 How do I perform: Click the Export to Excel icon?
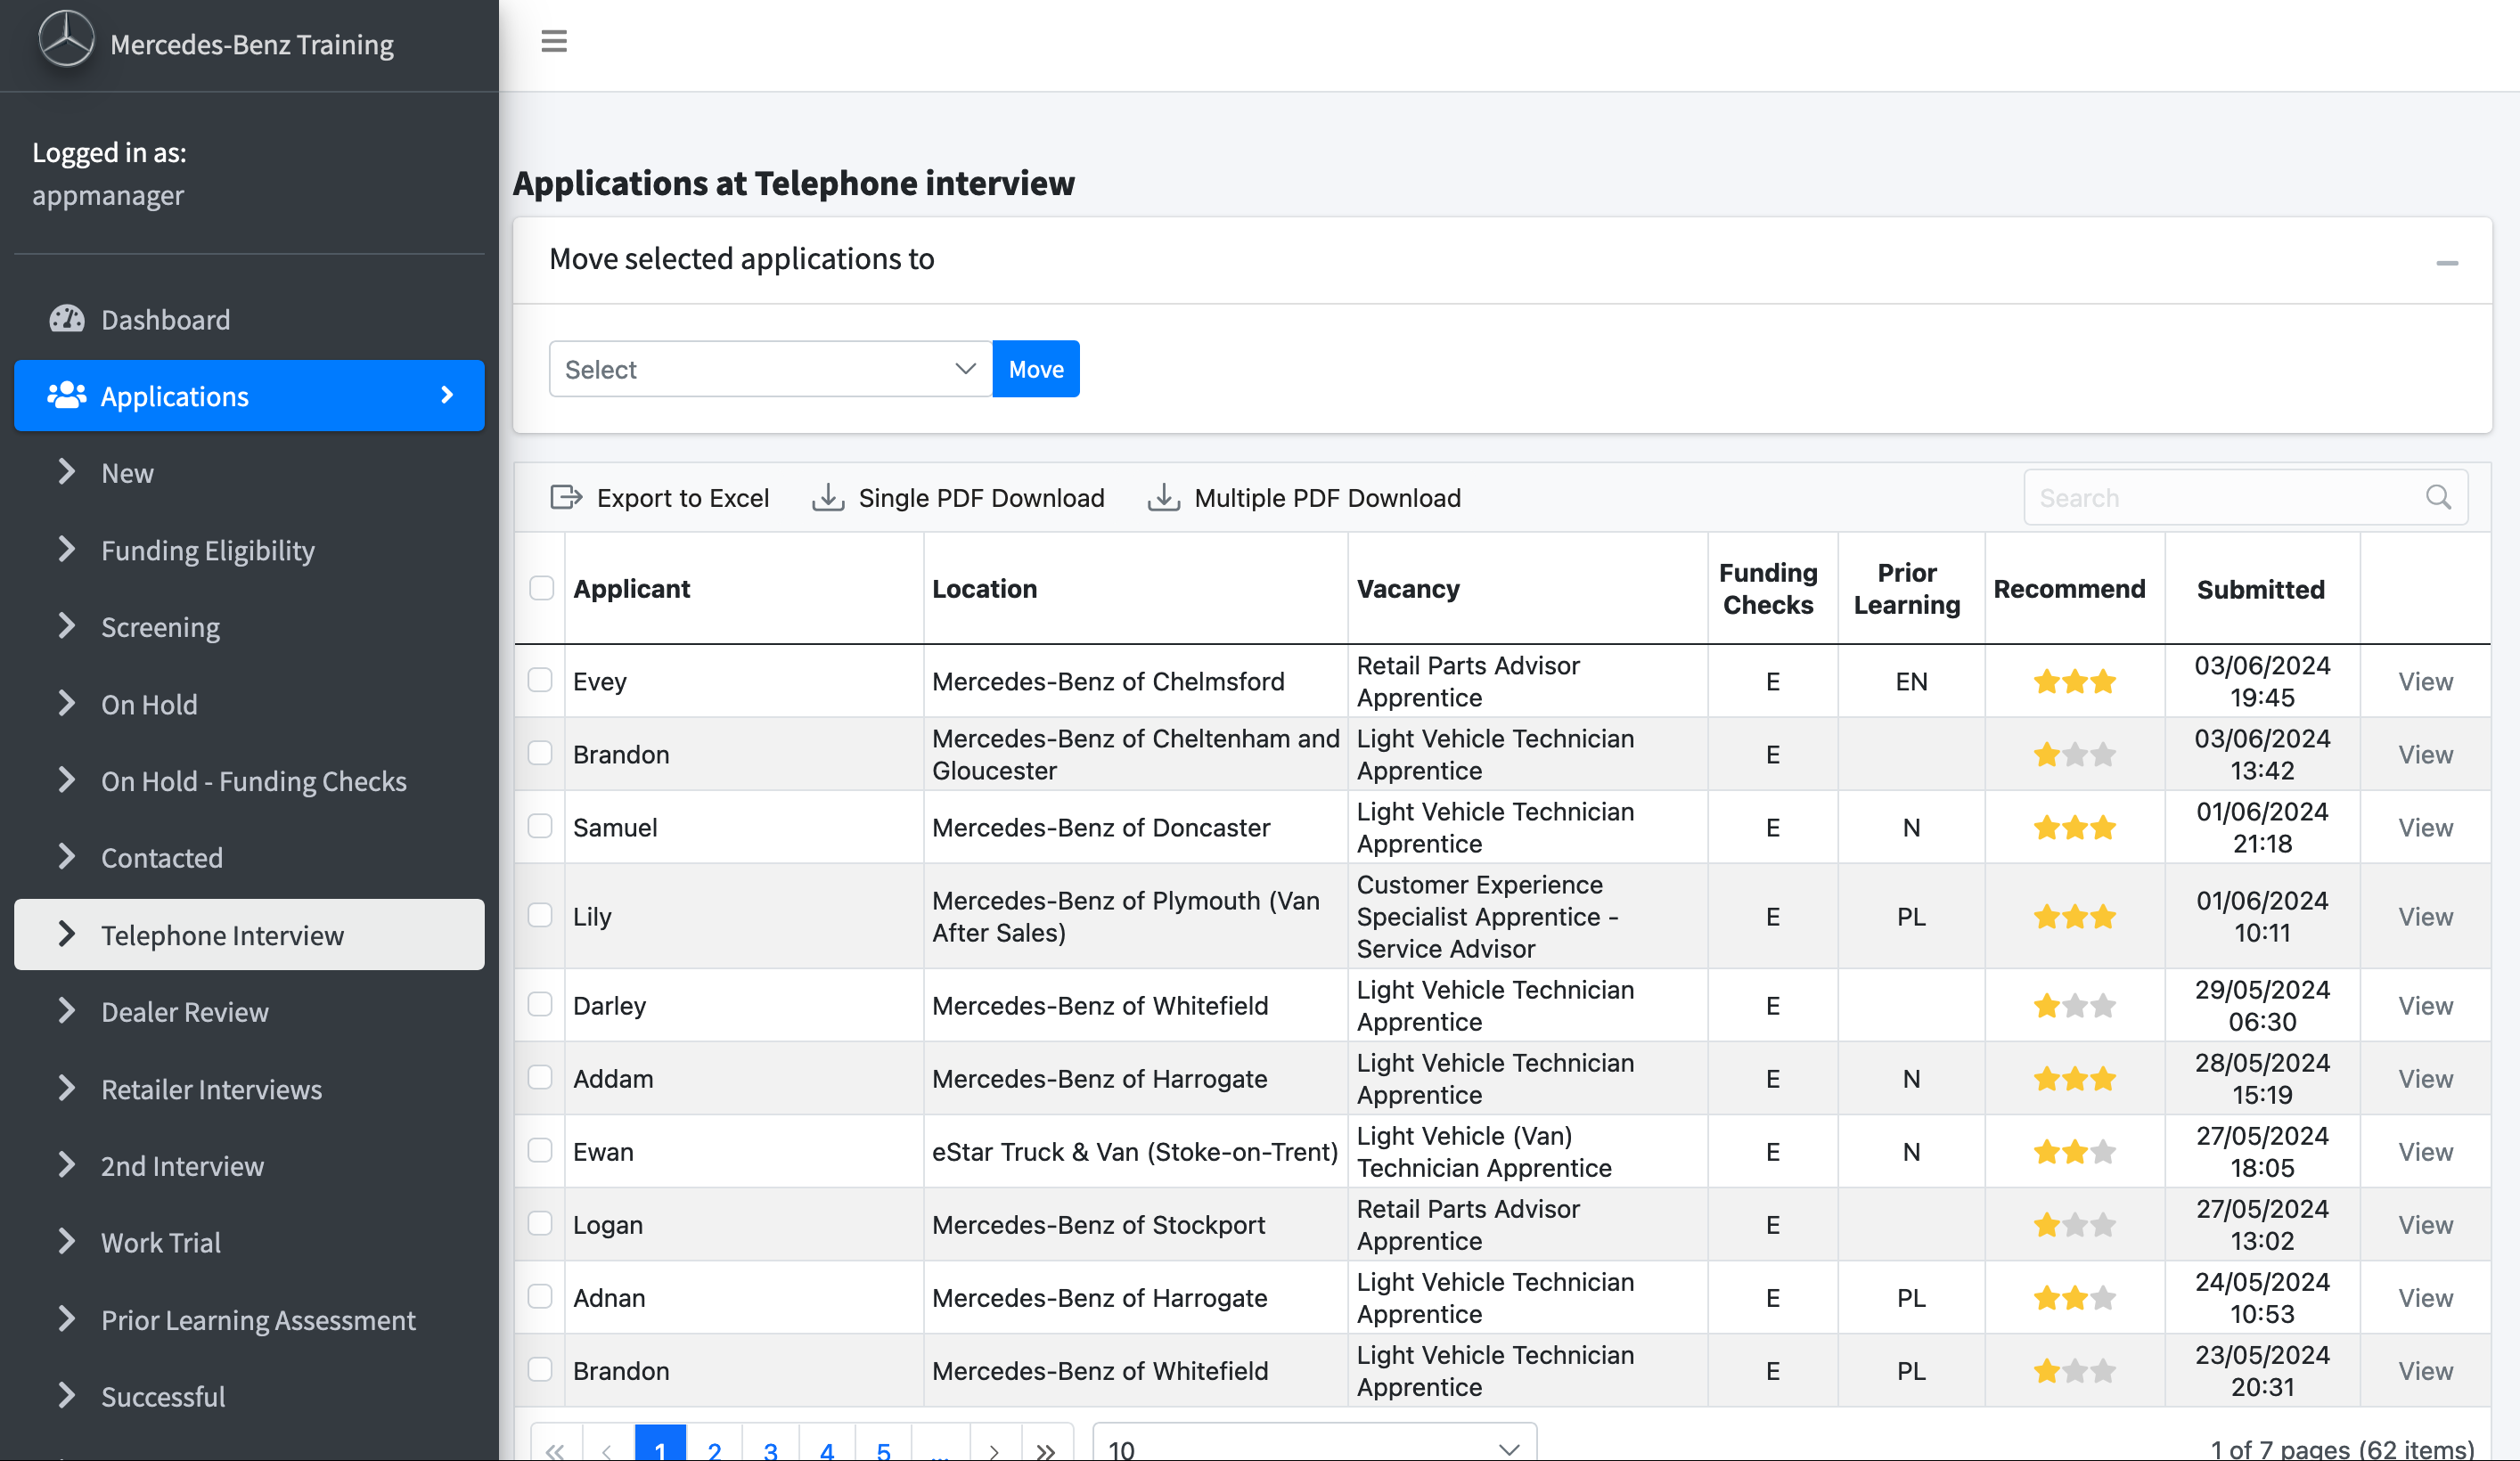point(566,497)
